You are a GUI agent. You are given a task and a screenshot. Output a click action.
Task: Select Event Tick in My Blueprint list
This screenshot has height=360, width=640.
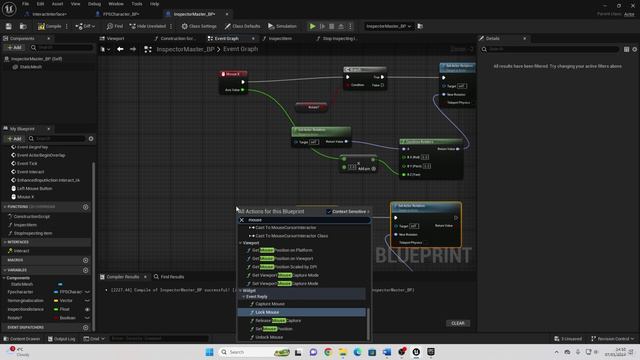pos(27,163)
